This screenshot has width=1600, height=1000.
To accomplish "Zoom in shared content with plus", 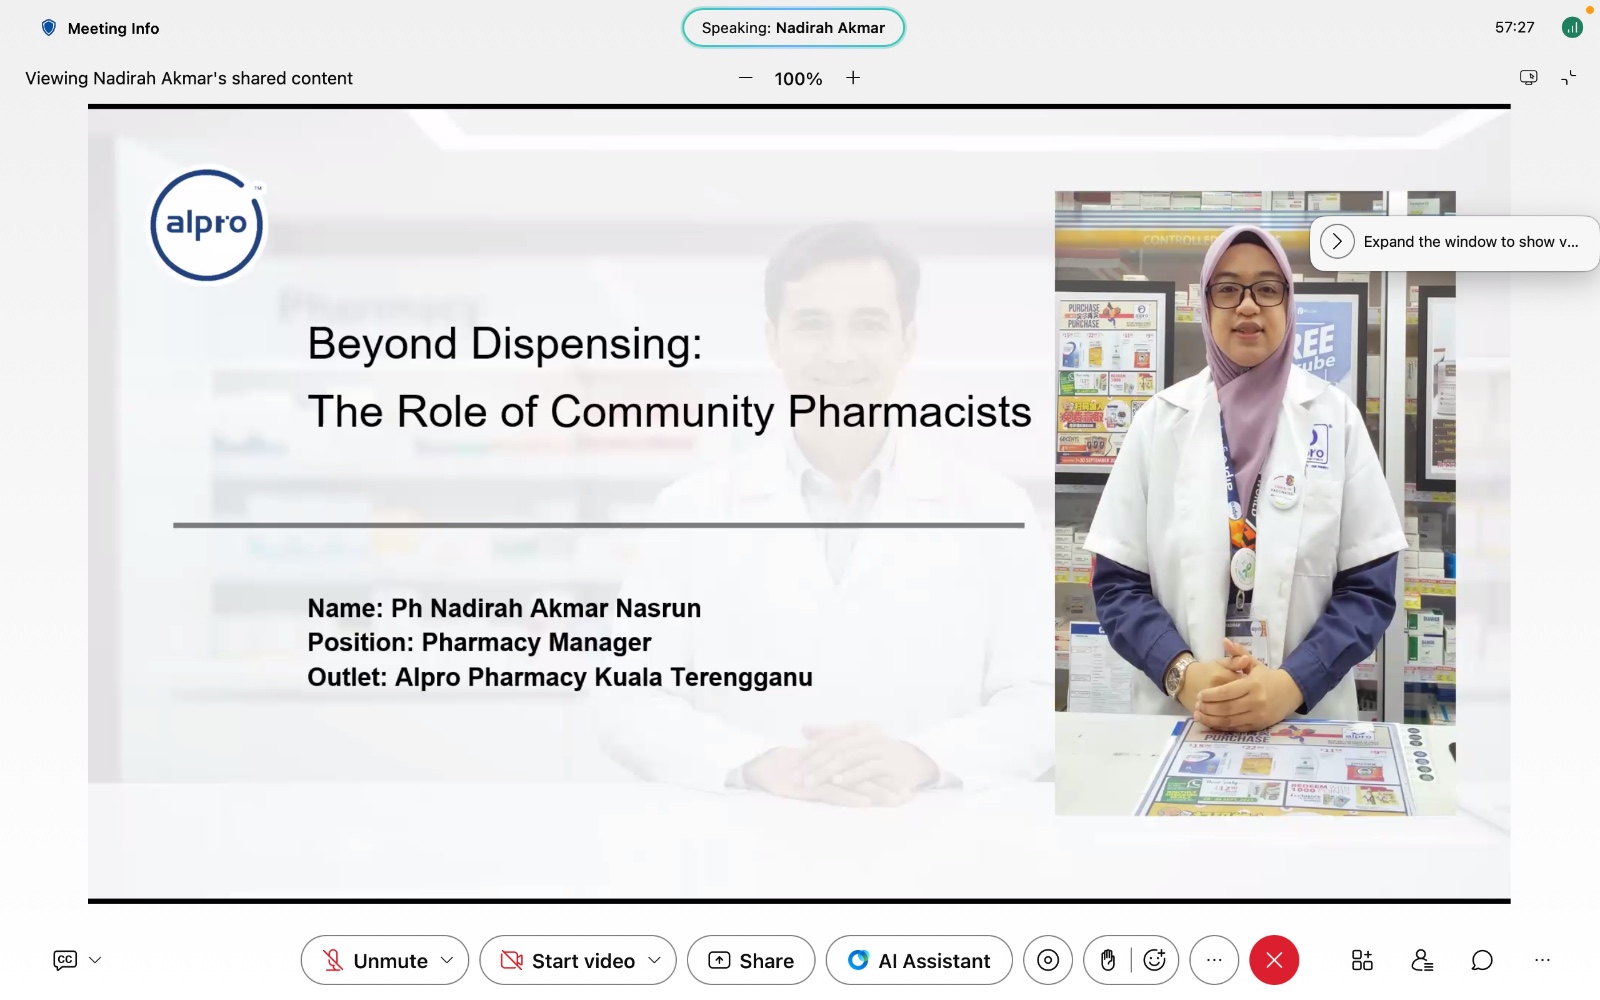I will click(853, 78).
